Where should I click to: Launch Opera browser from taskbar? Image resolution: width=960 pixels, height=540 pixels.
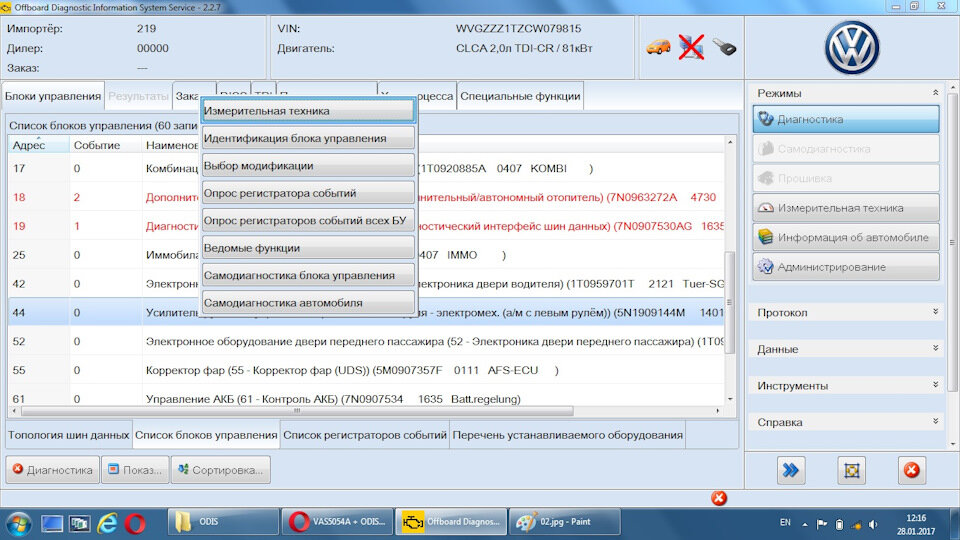tap(135, 523)
